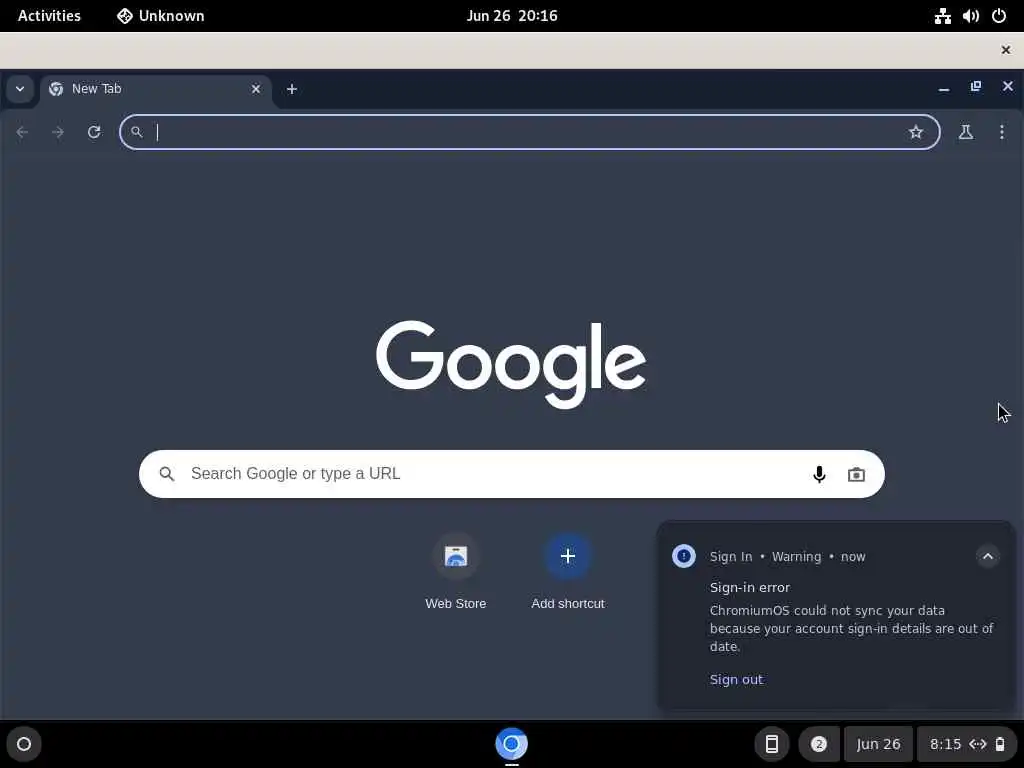Click the network icon in the top bar
Image resolution: width=1024 pixels, height=768 pixels.
coord(942,16)
